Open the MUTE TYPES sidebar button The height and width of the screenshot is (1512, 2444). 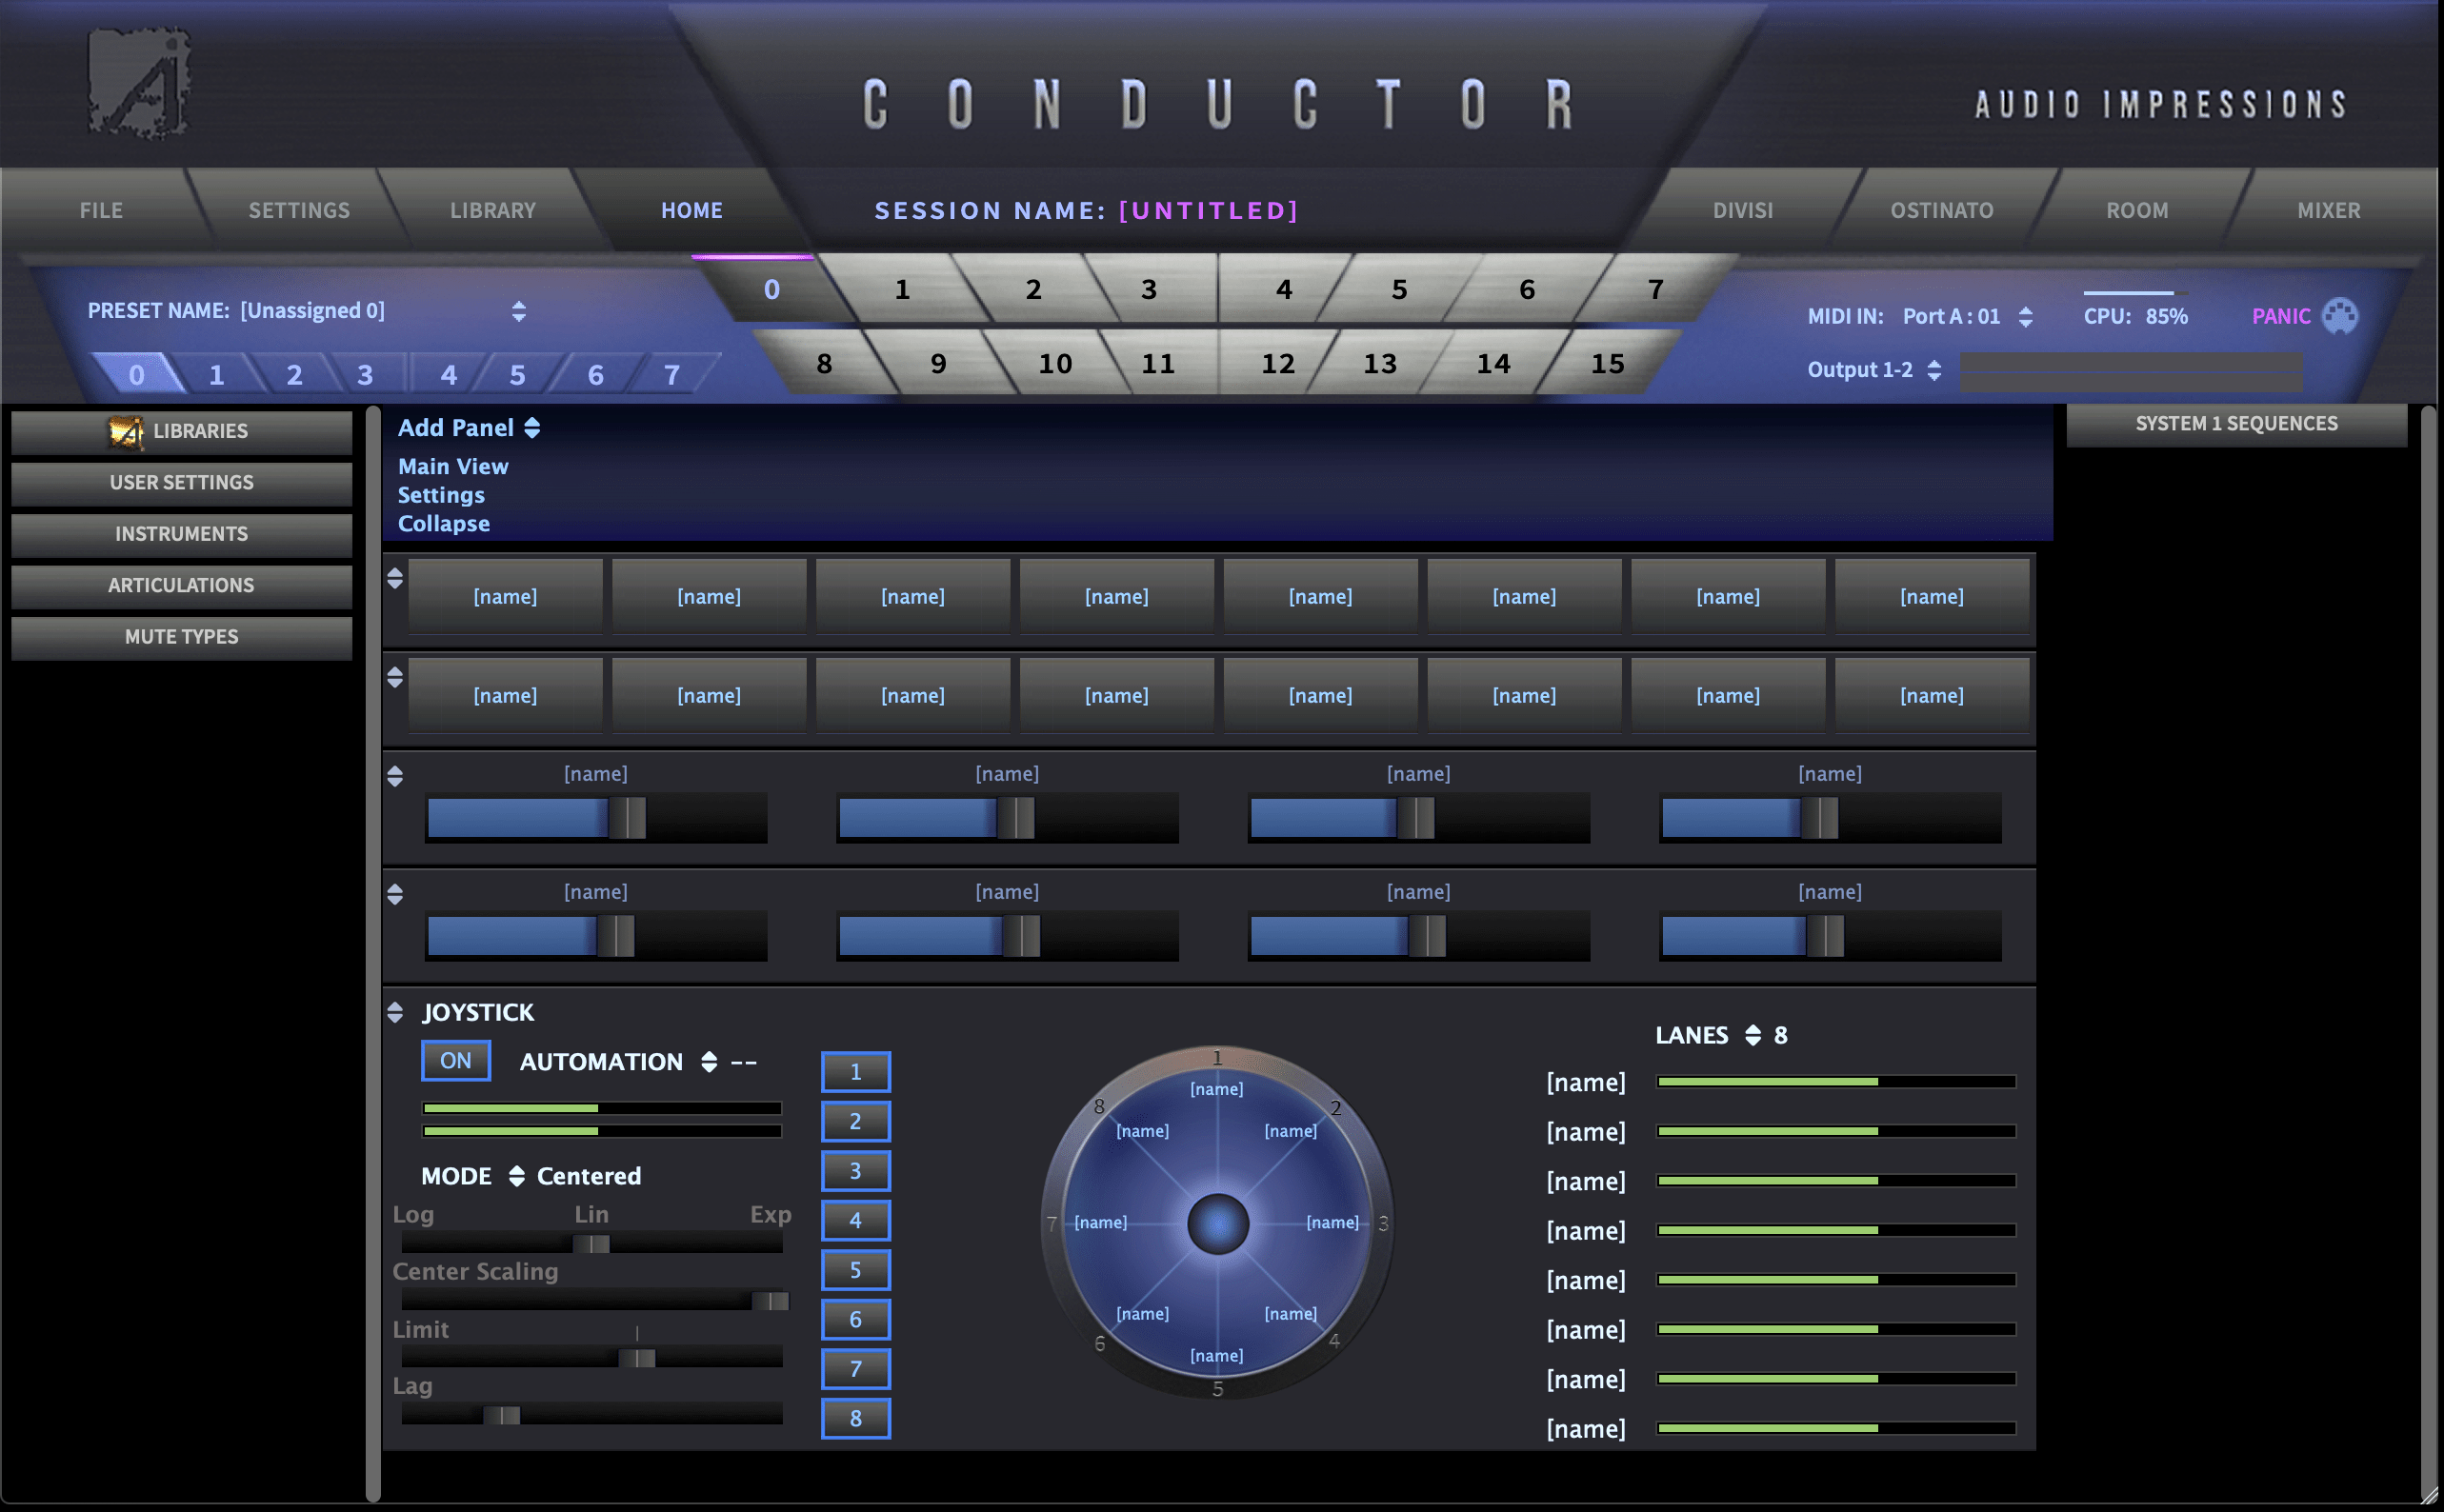181,637
